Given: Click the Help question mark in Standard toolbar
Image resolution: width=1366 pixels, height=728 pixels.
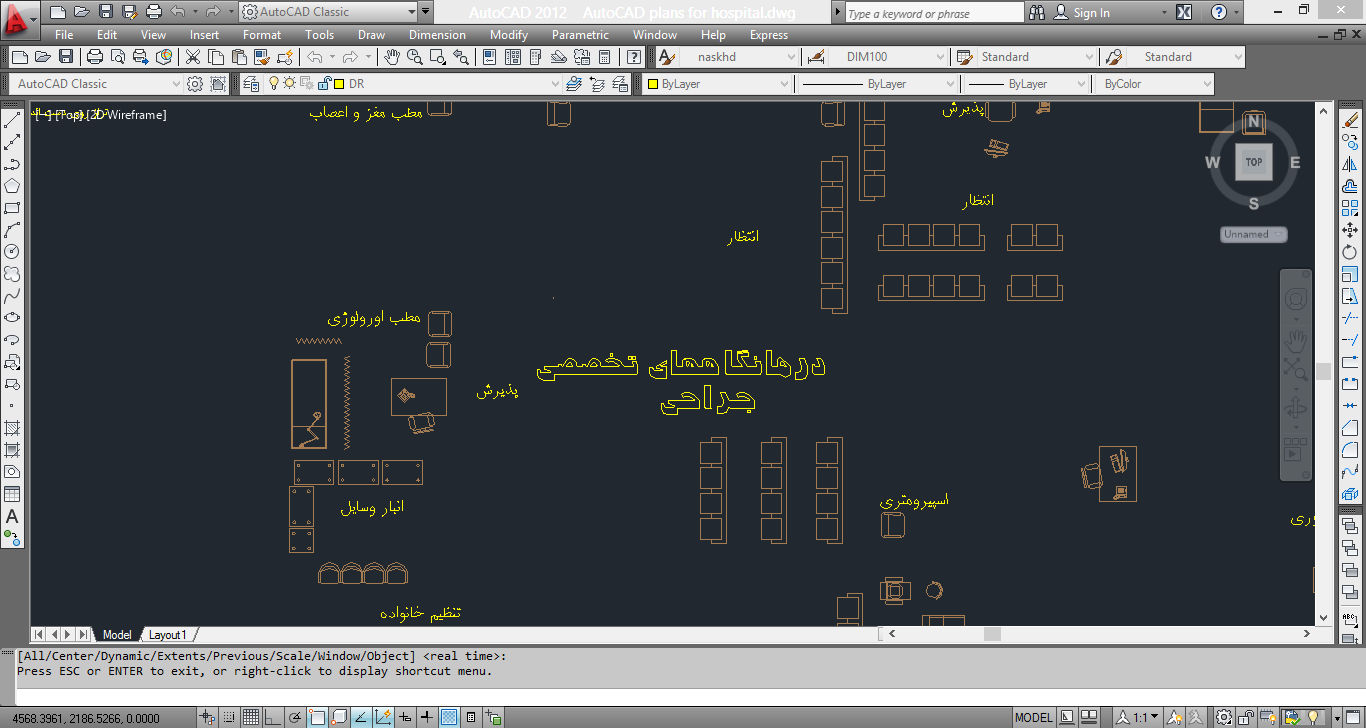Looking at the screenshot, I should click(x=634, y=57).
